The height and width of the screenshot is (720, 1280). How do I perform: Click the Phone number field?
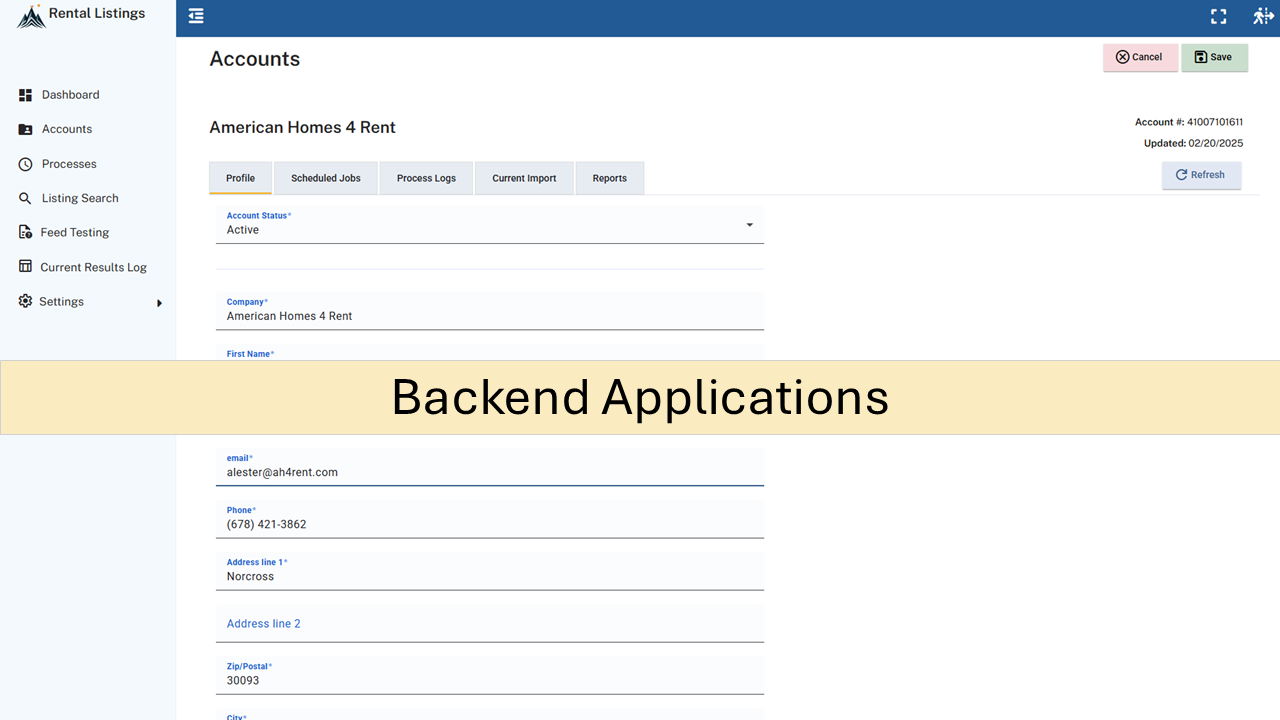pyautogui.click(x=490, y=518)
